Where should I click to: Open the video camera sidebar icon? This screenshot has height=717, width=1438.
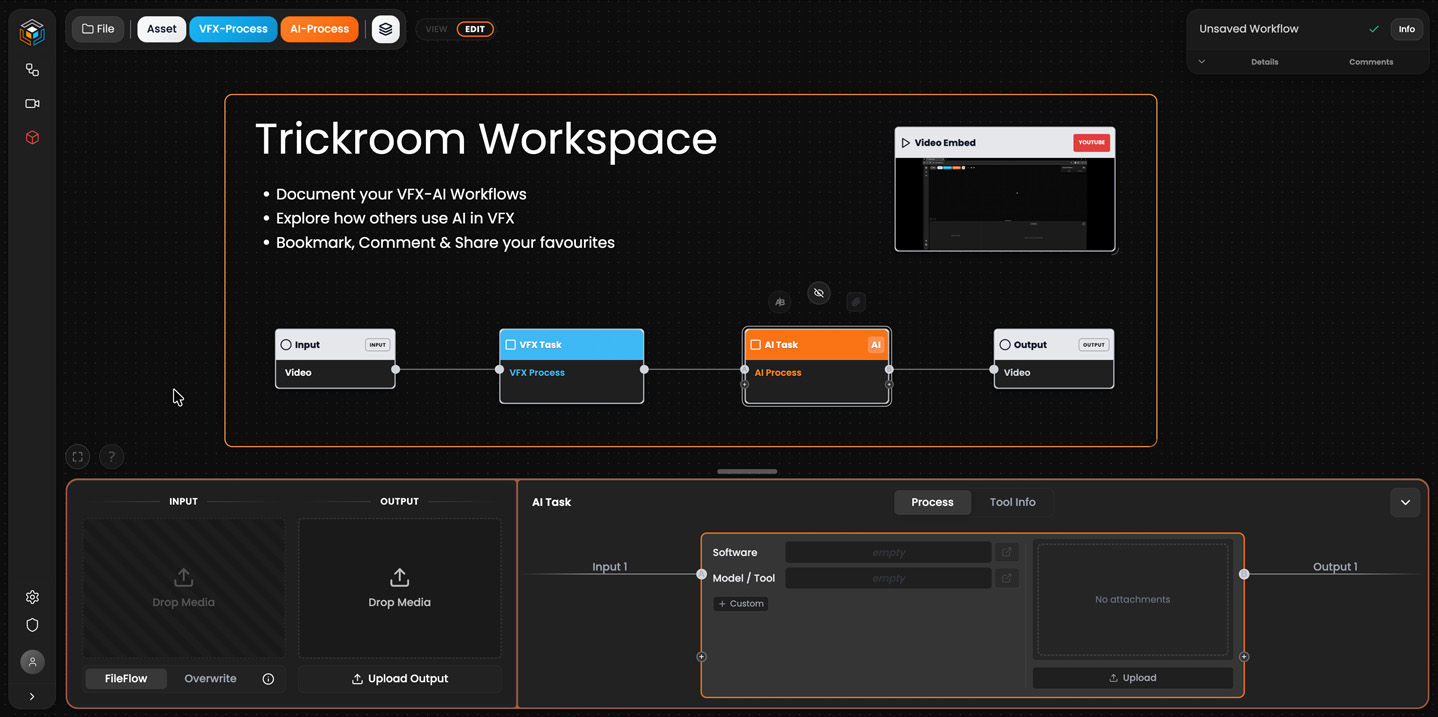click(32, 104)
